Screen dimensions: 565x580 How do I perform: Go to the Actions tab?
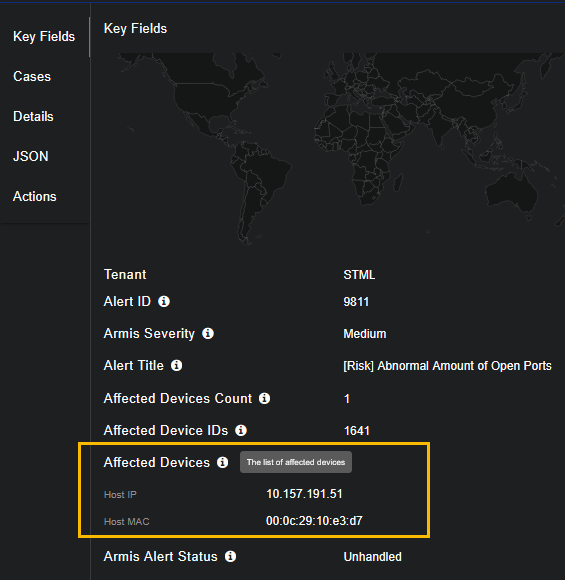coord(35,196)
